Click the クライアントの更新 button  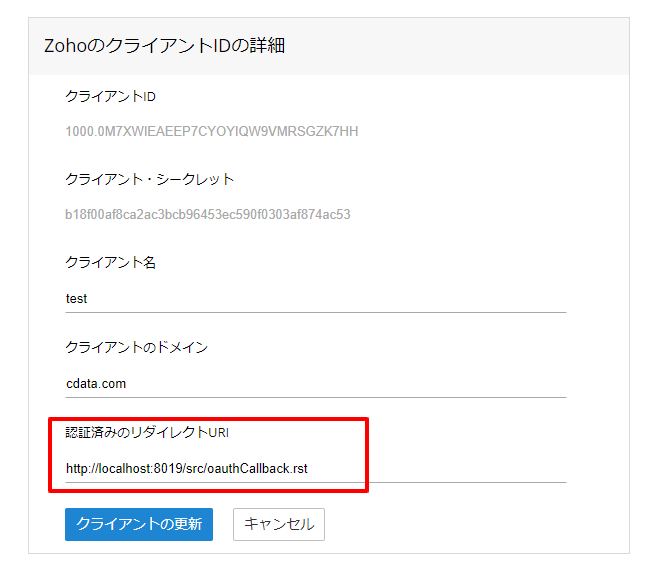(x=139, y=524)
